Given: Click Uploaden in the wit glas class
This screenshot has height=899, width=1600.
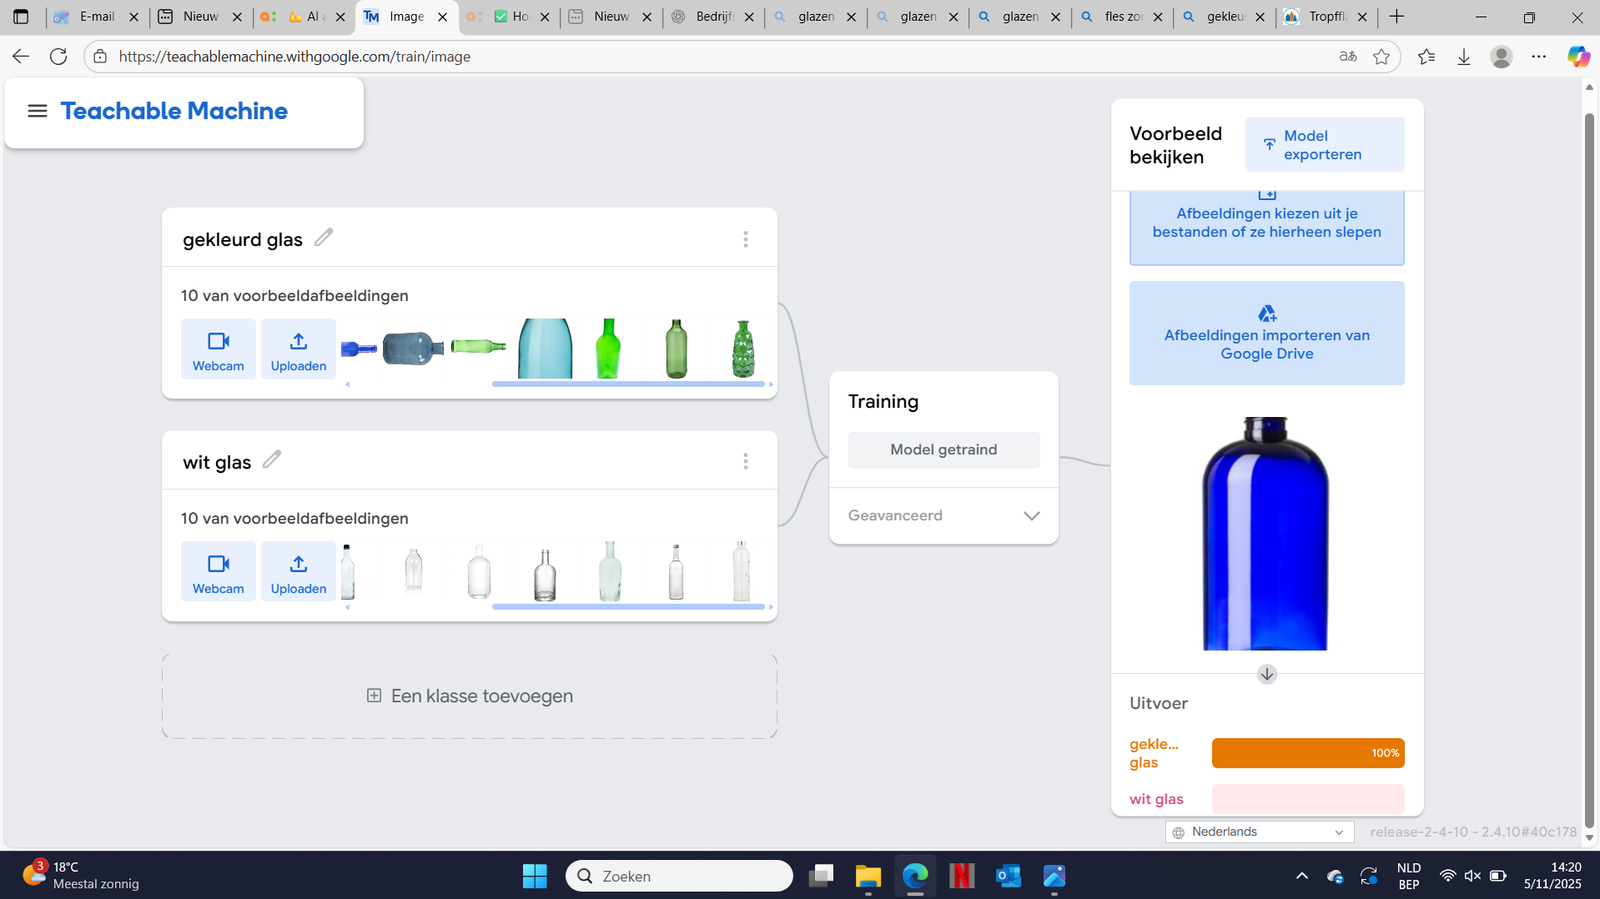Looking at the screenshot, I should tap(298, 571).
